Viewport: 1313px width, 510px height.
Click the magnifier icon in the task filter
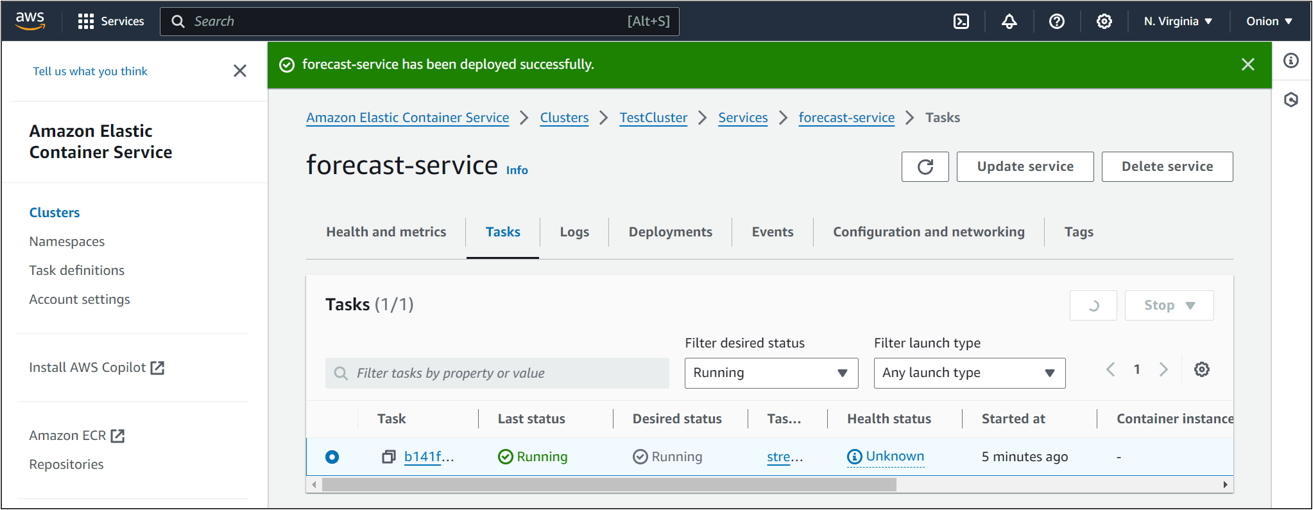[x=341, y=373]
